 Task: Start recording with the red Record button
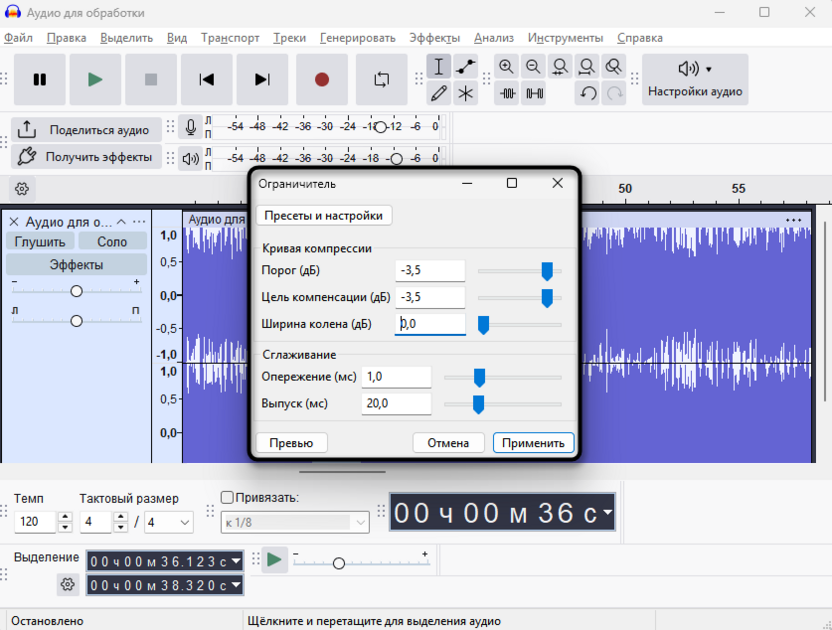(321, 80)
